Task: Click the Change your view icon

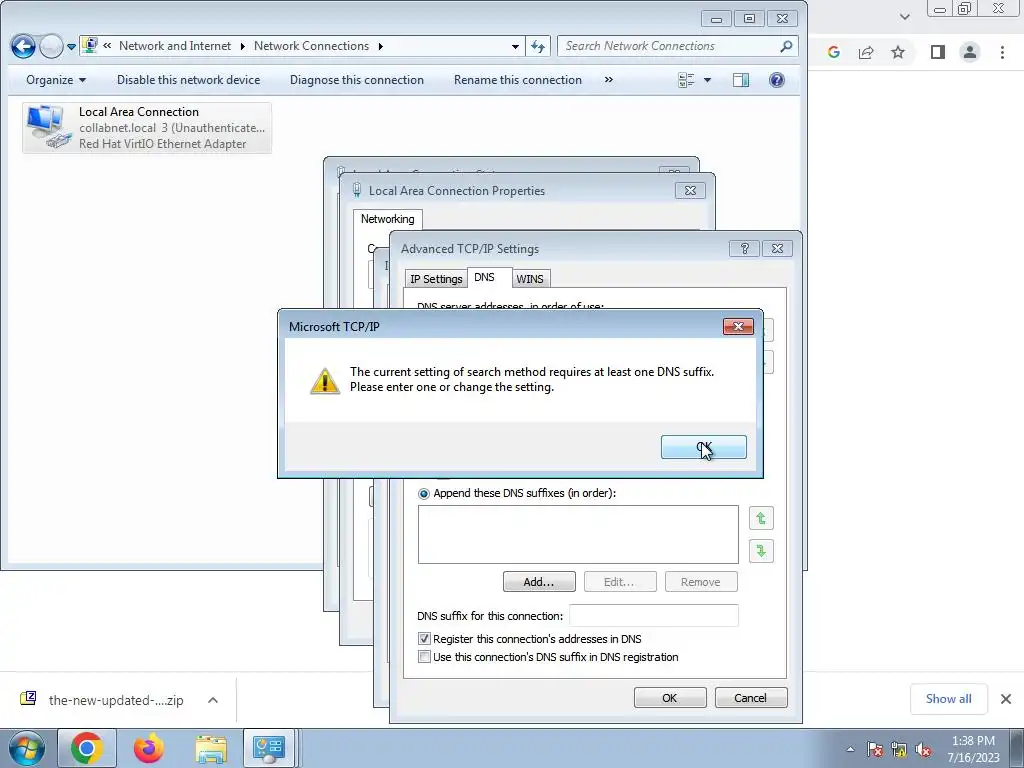Action: point(686,80)
